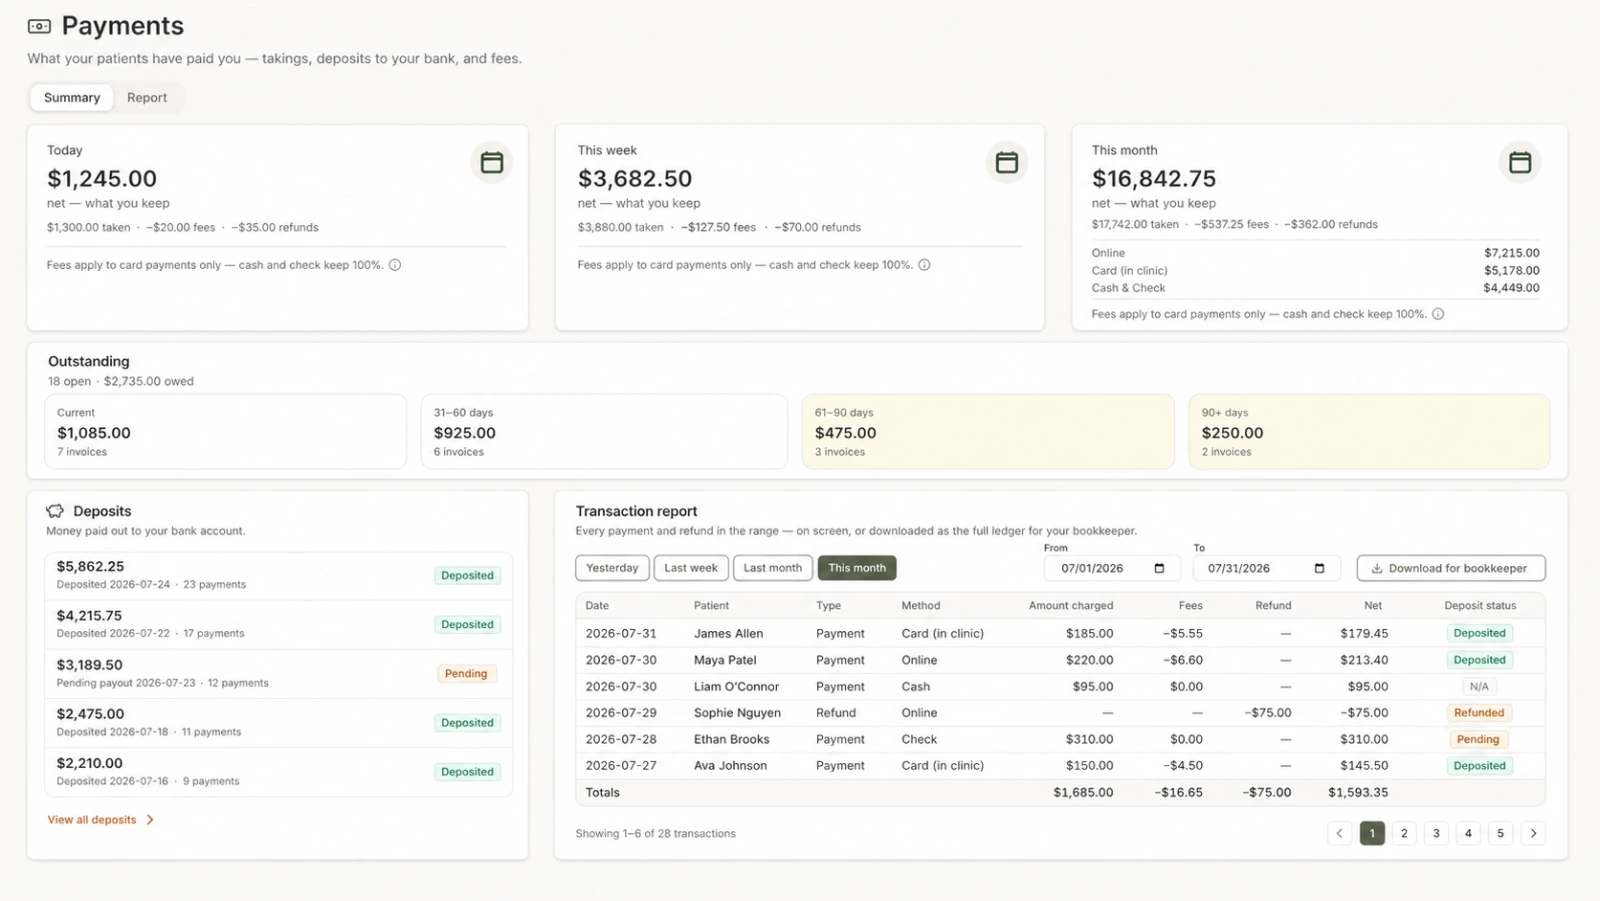Click Download for bookkeeper button

point(1451,568)
